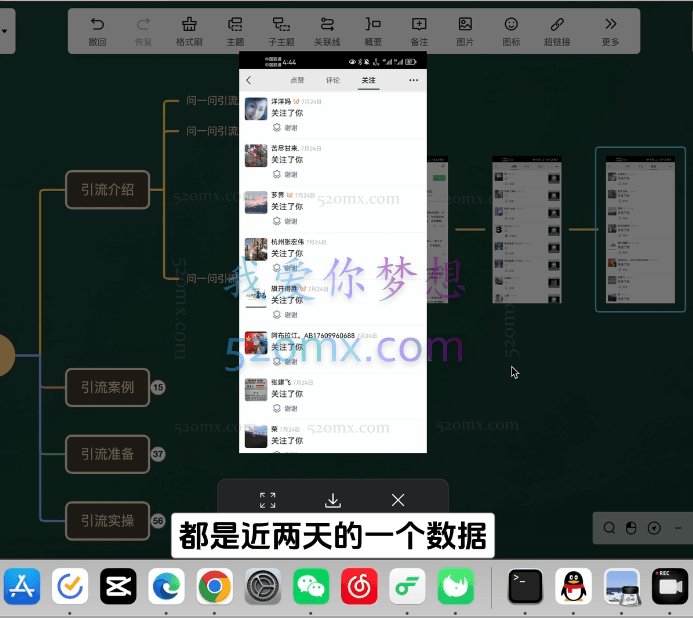Select the 引流介绍 node
Screen dimensions: 693x618
(x=107, y=190)
